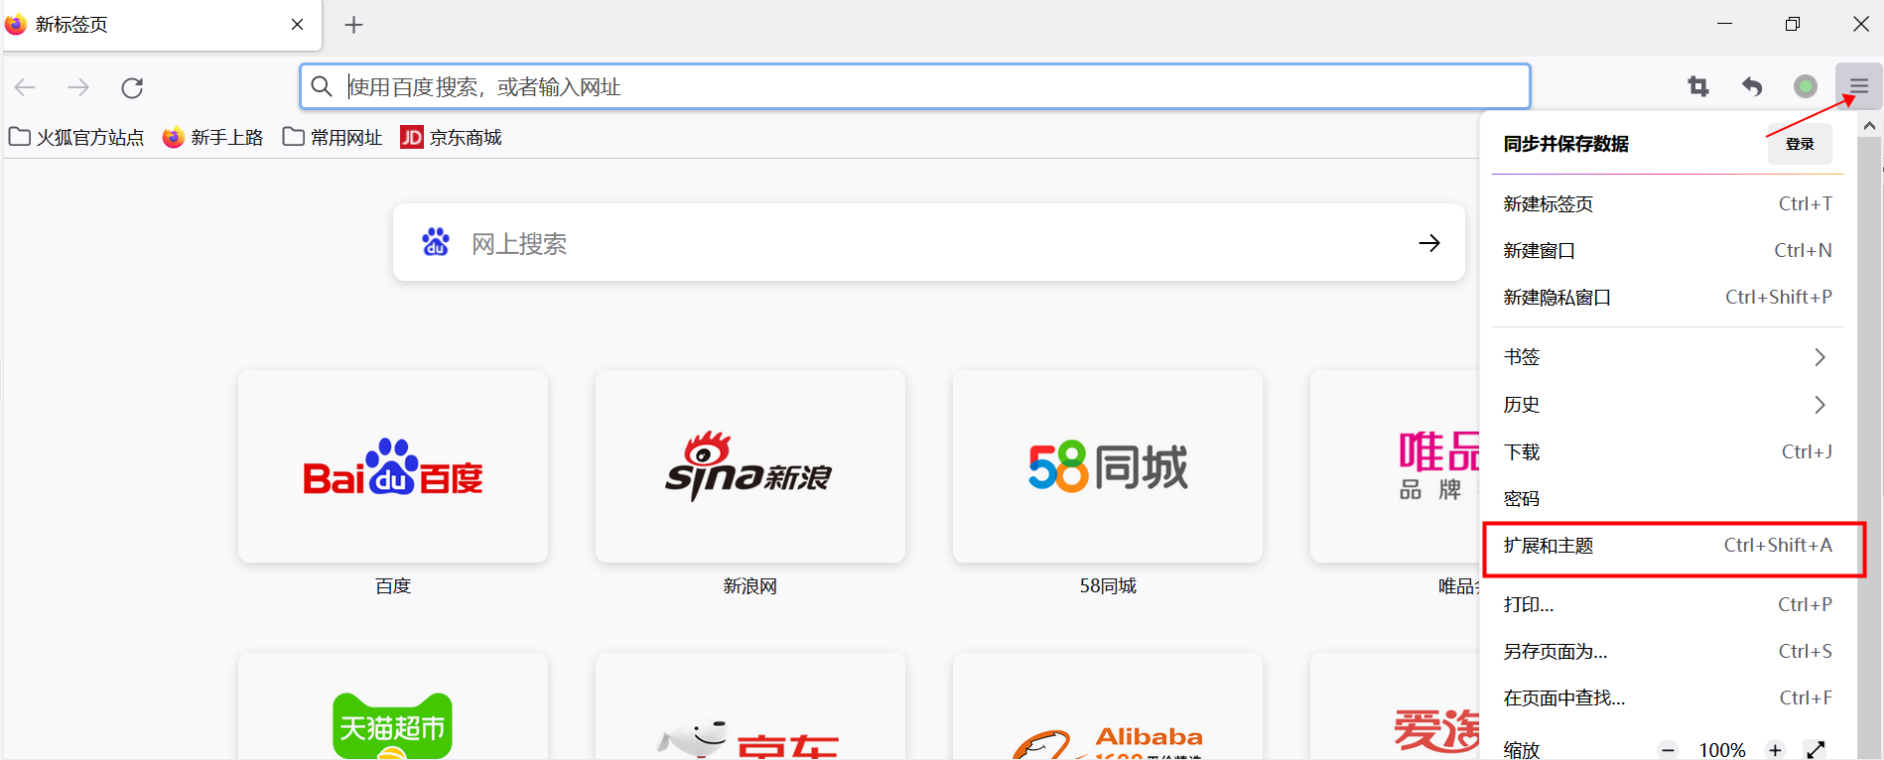Select 新建隐私窗口 menu item
This screenshot has height=760, width=1884.
click(x=1667, y=297)
